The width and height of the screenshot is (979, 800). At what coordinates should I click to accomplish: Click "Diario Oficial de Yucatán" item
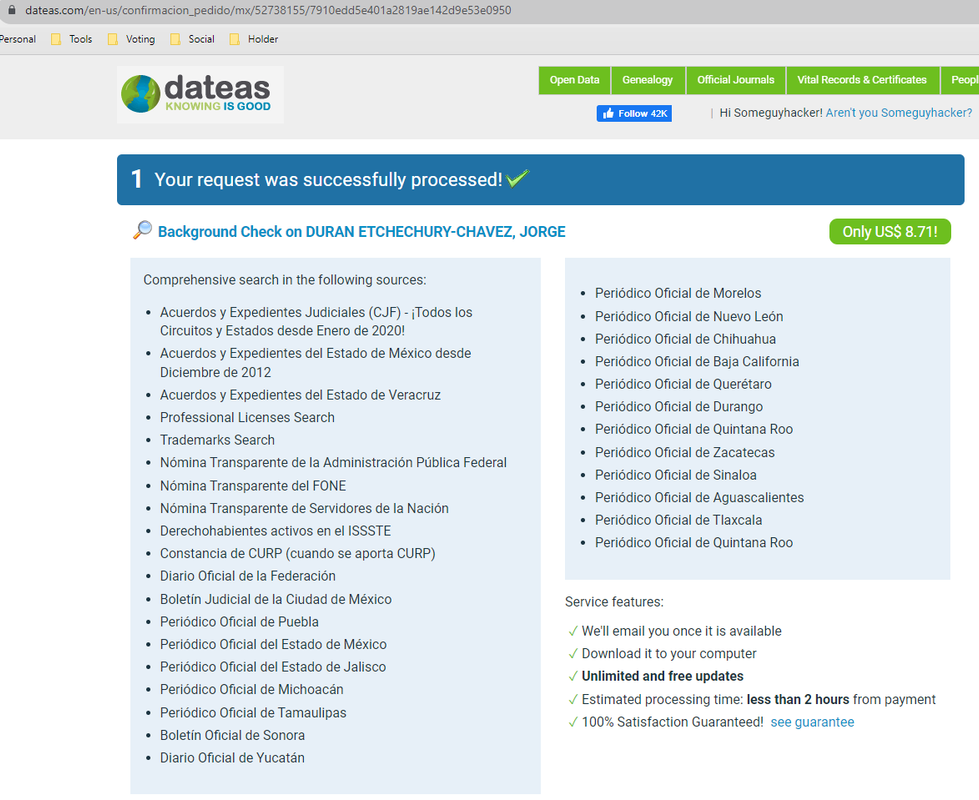232,758
